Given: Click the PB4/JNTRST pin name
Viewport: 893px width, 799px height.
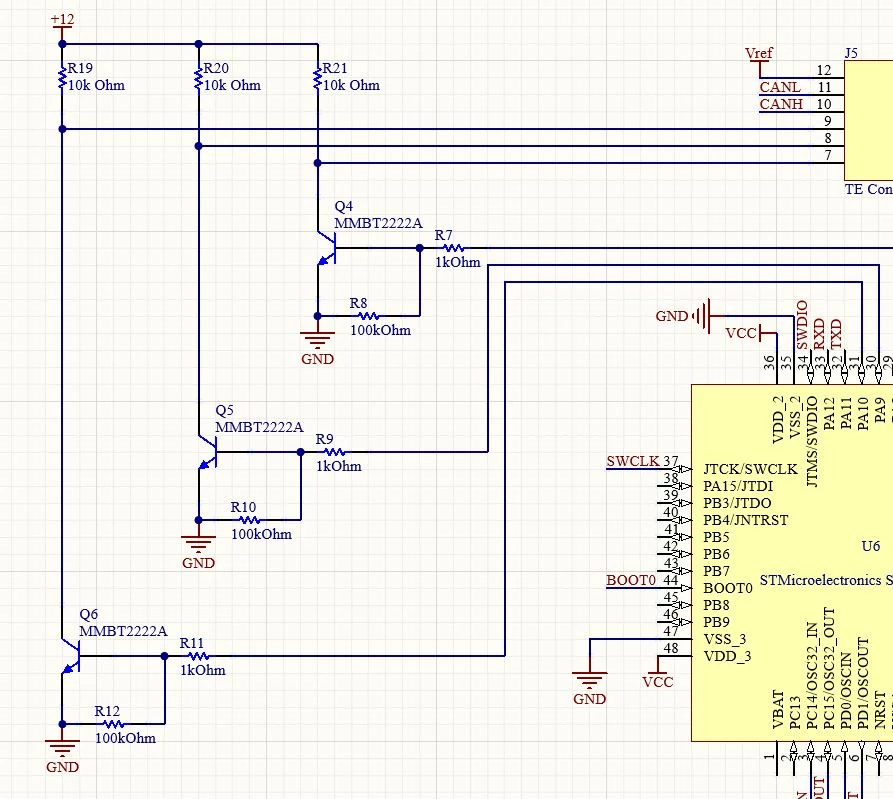Looking at the screenshot, I should coord(745,520).
